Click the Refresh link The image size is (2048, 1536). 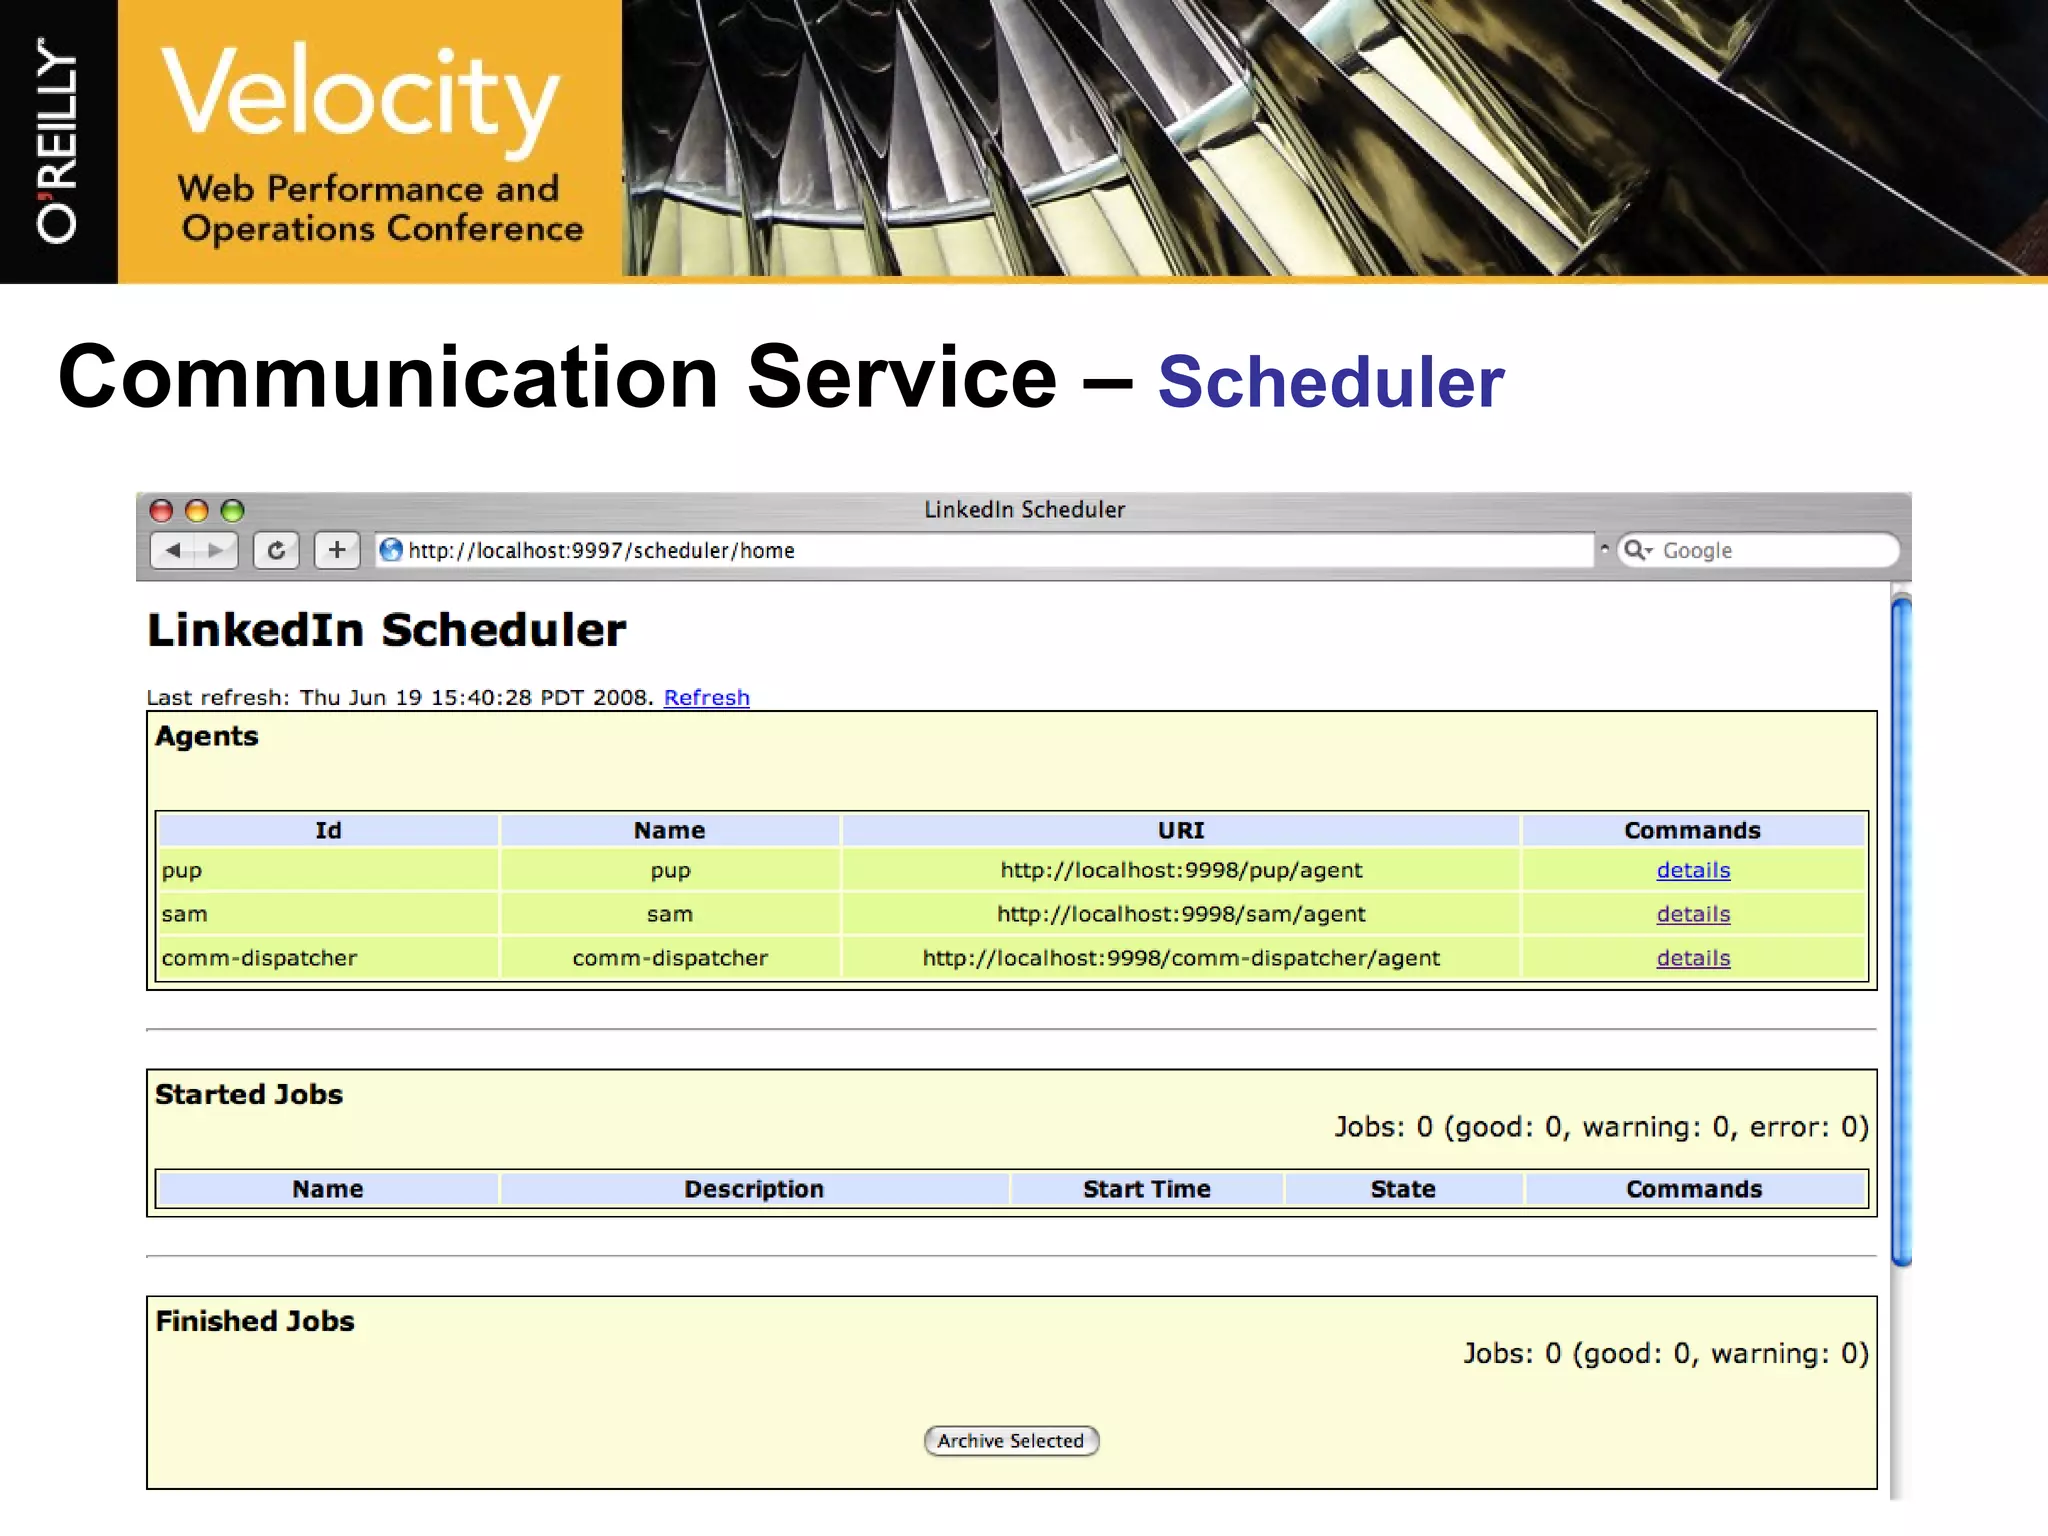click(706, 697)
